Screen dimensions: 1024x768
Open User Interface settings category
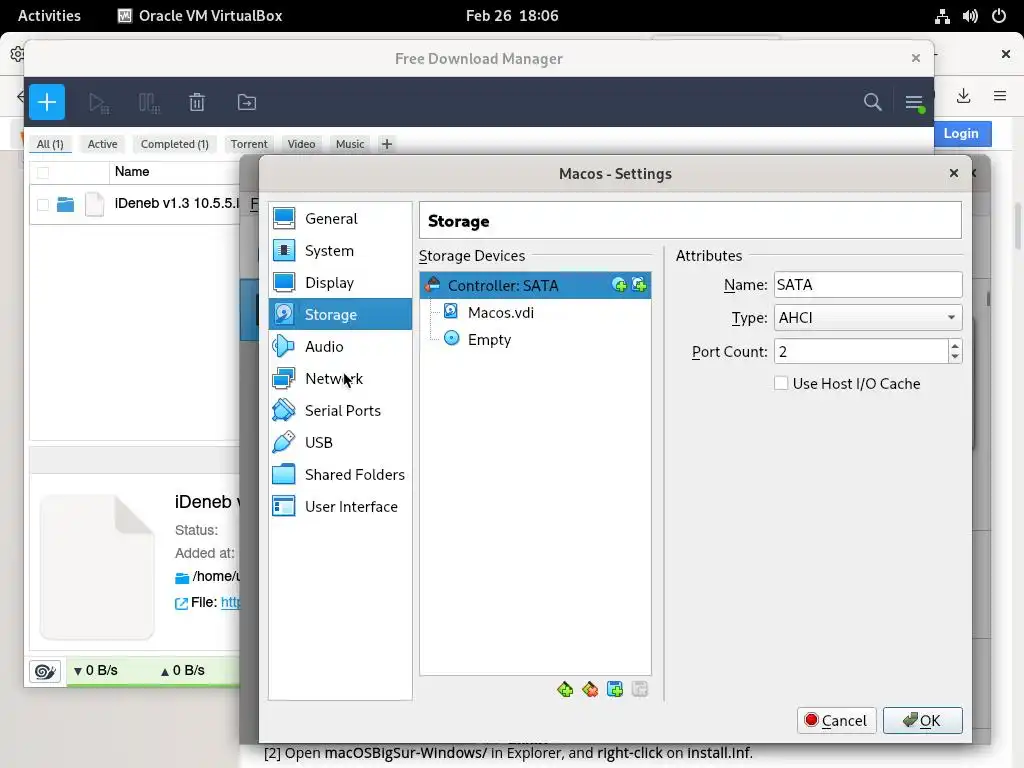tap(340, 506)
